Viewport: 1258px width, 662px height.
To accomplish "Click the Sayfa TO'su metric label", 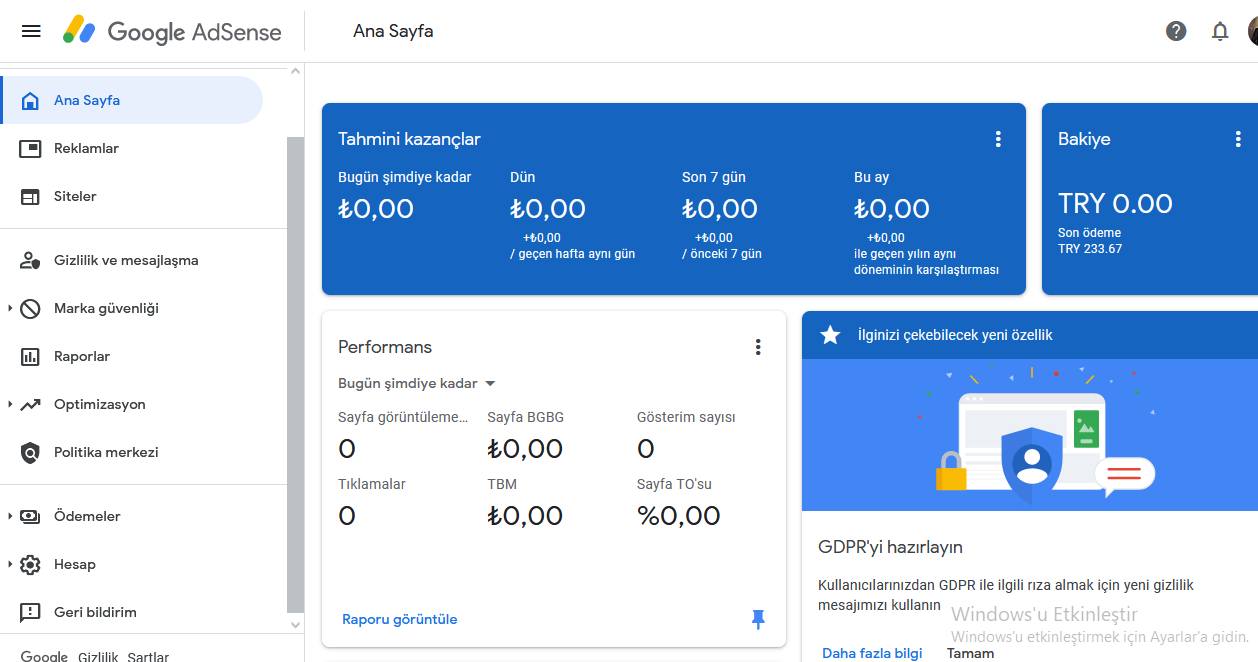I will pos(674,484).
